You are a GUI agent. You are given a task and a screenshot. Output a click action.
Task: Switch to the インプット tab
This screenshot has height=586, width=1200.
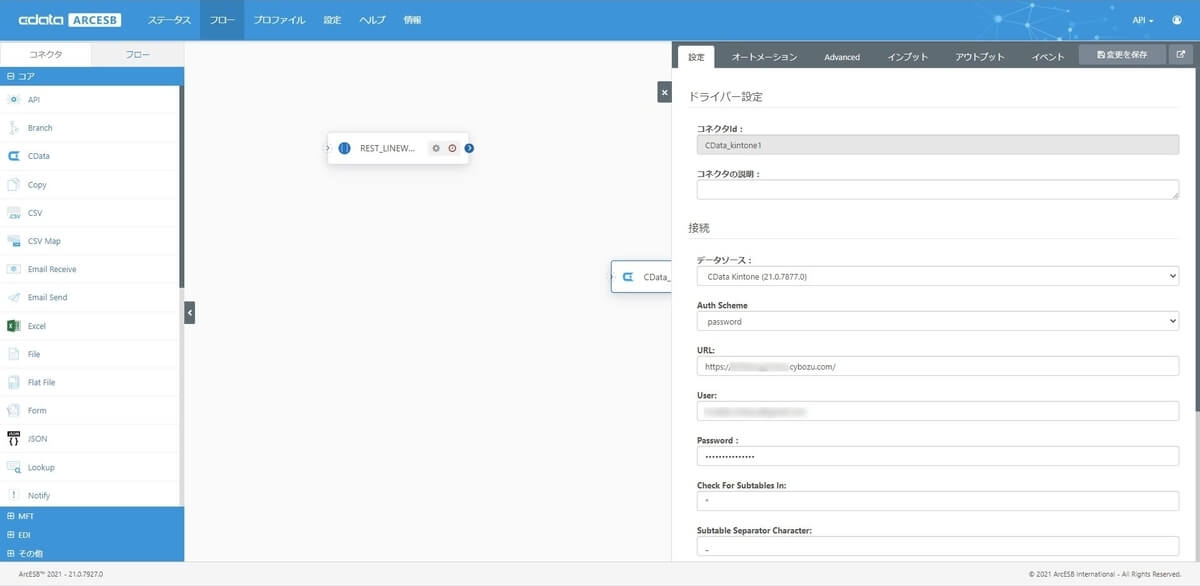pos(908,57)
